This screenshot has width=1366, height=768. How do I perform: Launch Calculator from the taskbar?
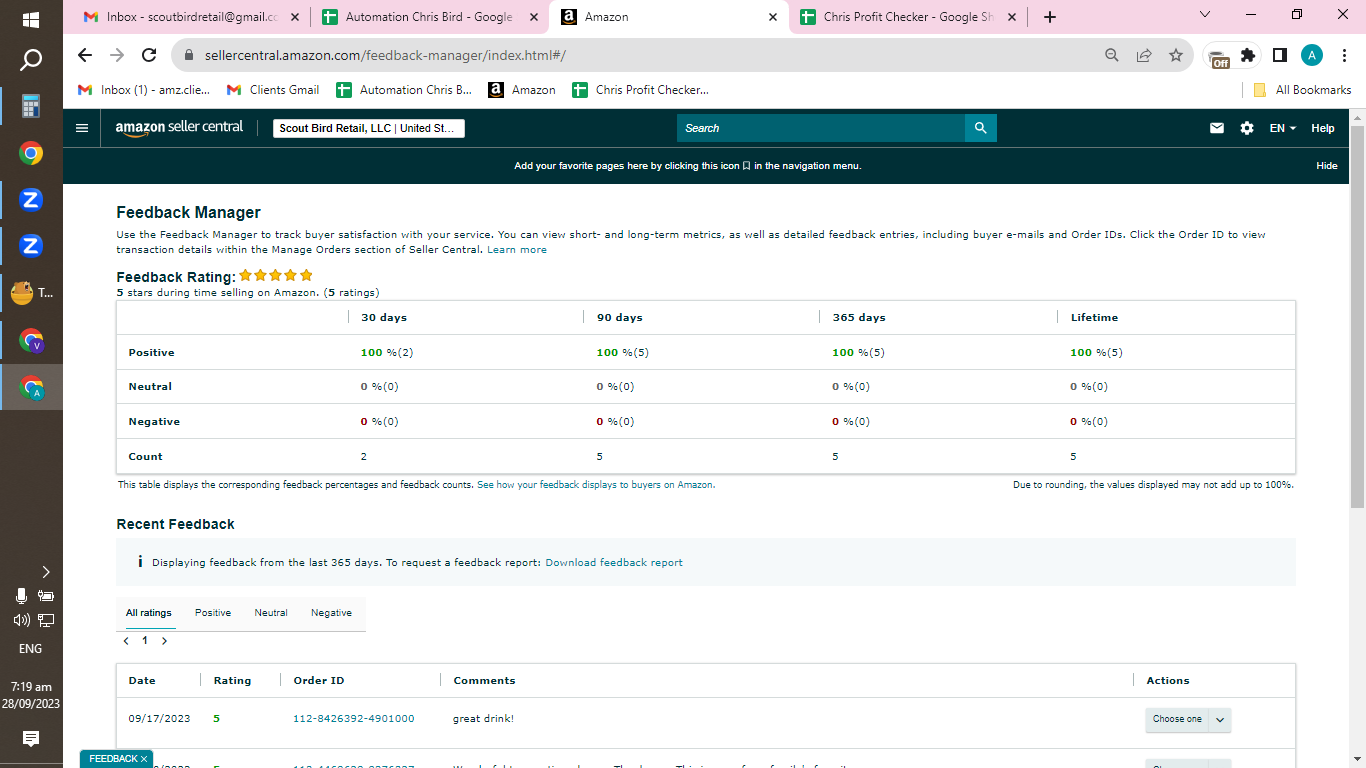pyautogui.click(x=31, y=107)
